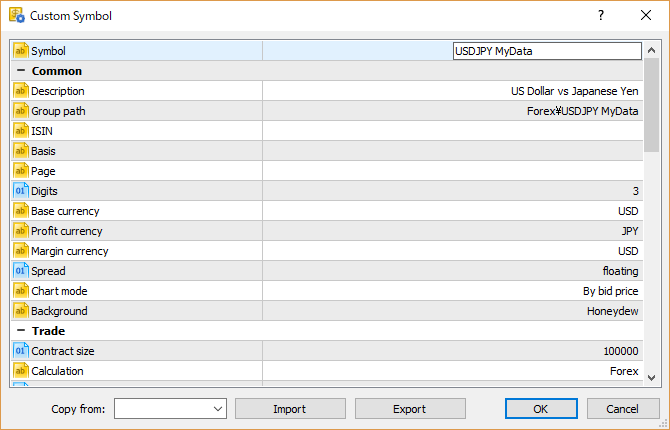This screenshot has width=670, height=430.
Task: Open the Copy from dropdown
Action: pos(219,409)
